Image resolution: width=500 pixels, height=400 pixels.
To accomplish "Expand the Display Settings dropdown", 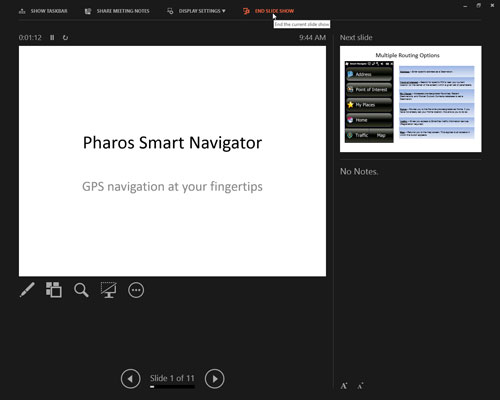I will 196,11.
